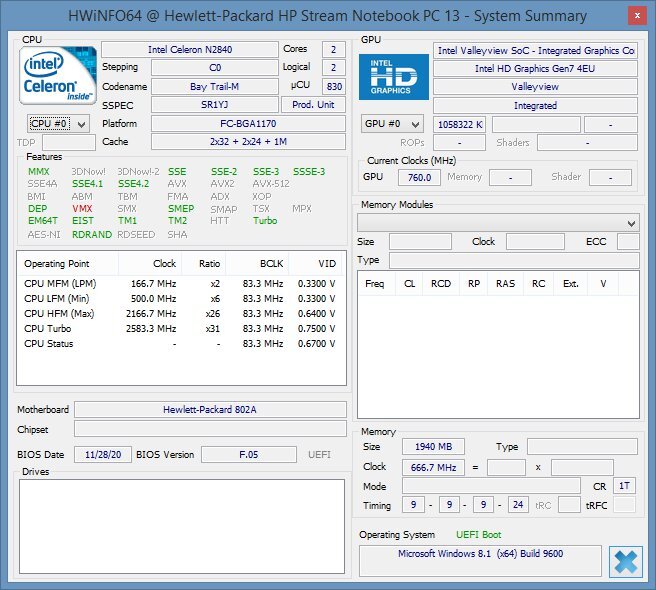
Task: Select the CPU LFM (Min) row
Action: pyautogui.click(x=180, y=299)
